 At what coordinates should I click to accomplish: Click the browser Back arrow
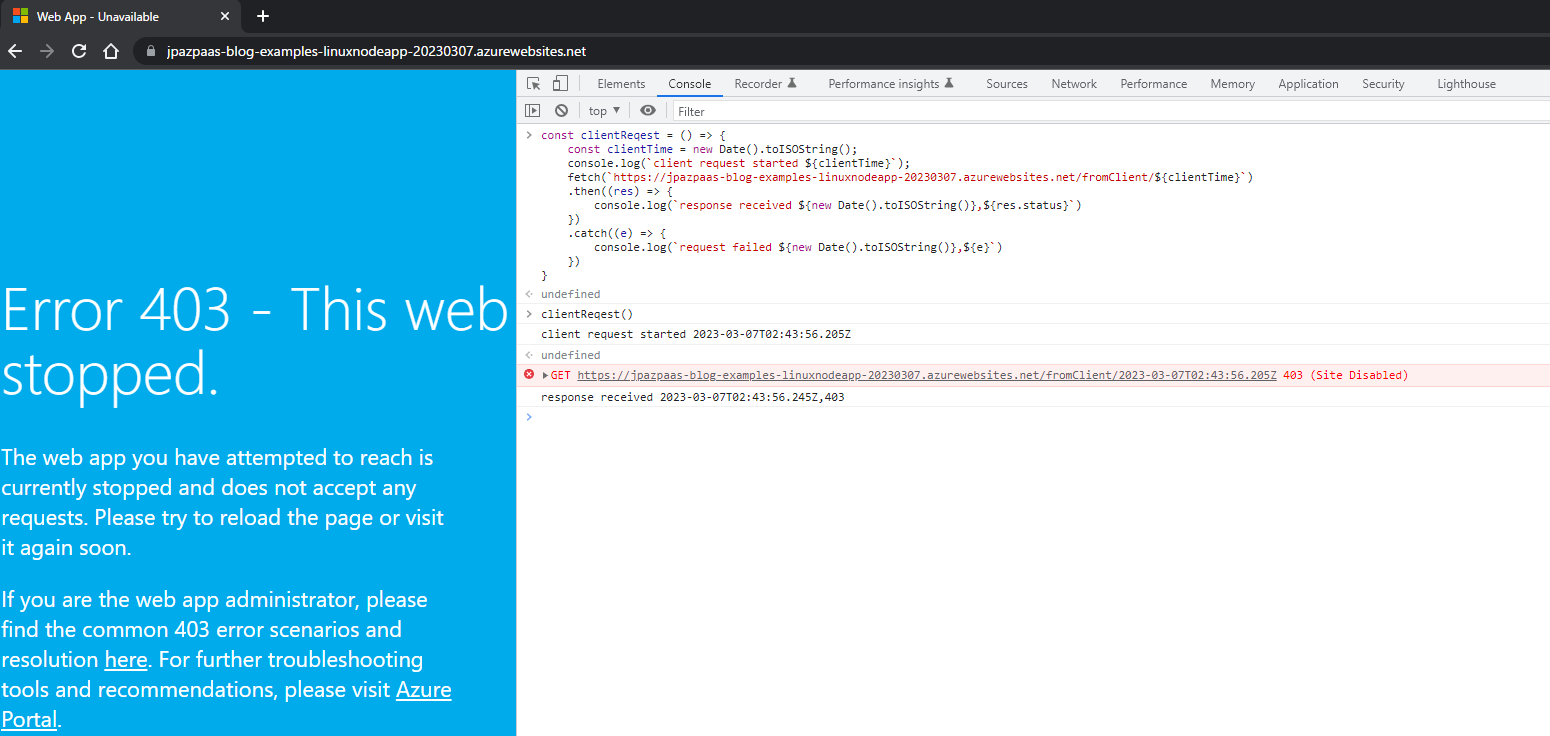click(x=15, y=51)
